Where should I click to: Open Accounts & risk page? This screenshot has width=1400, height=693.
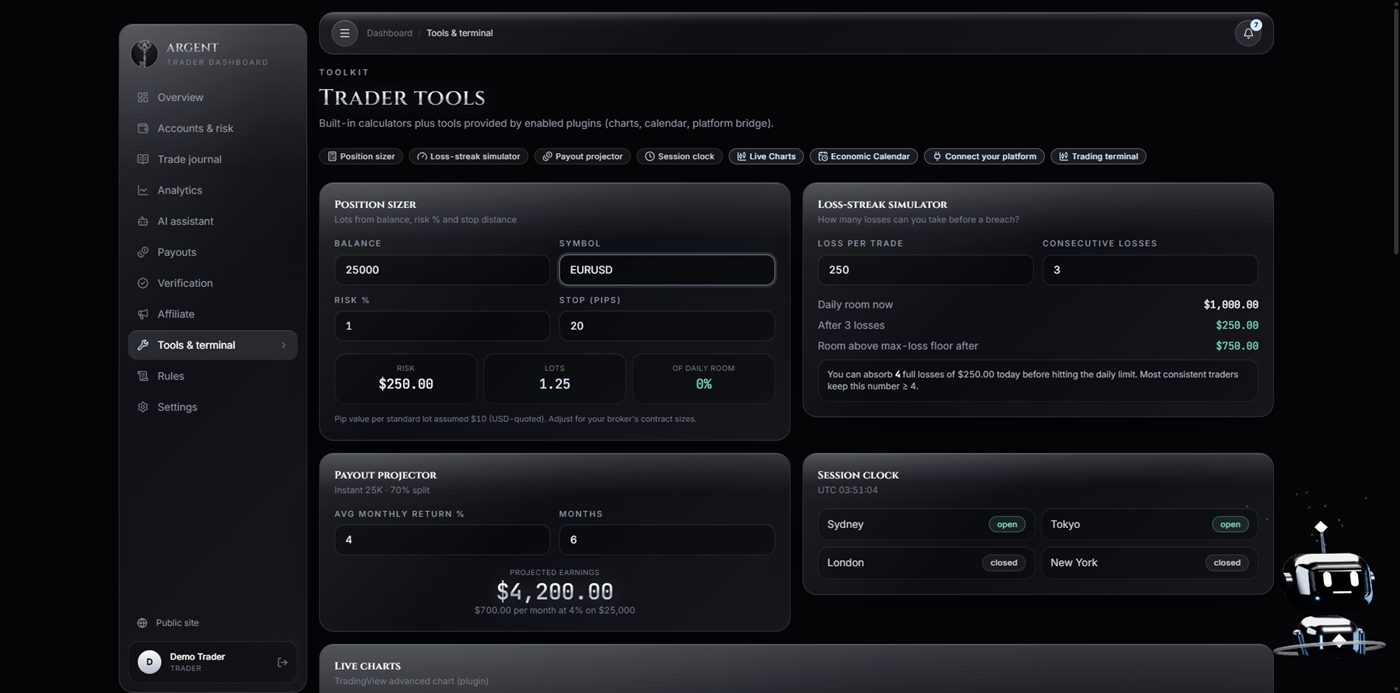[x=213, y=128]
